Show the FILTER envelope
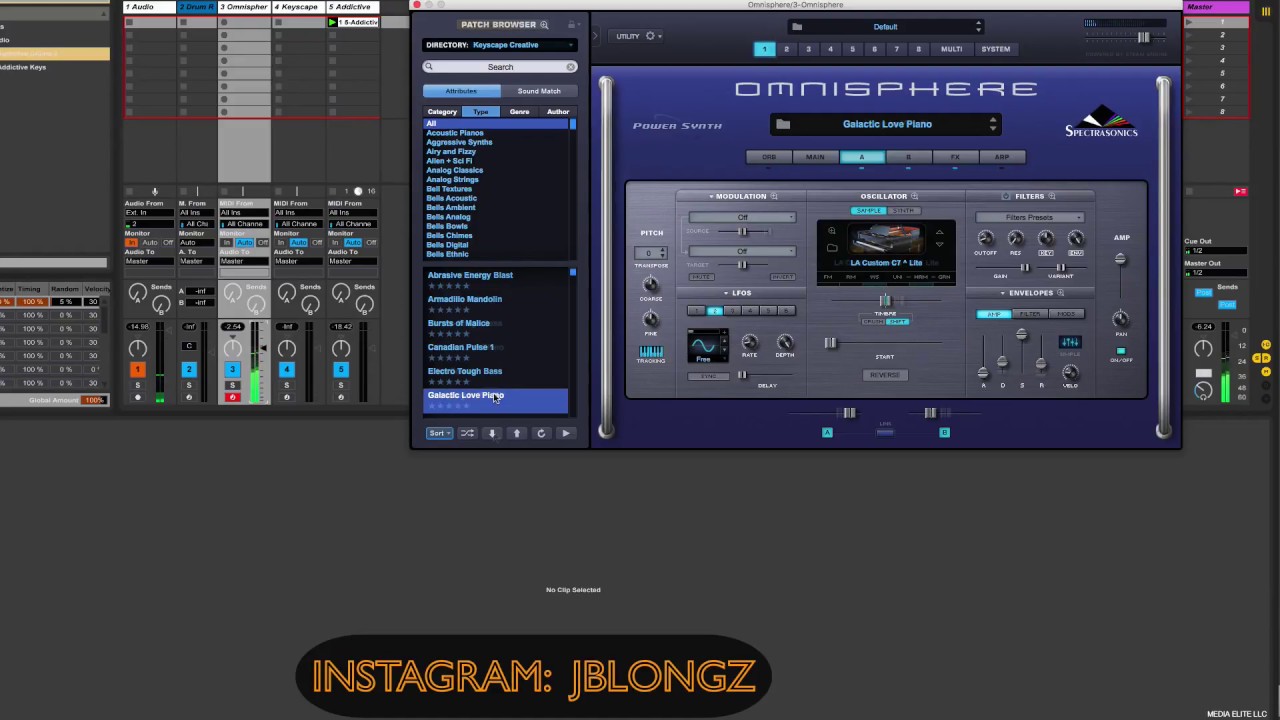 click(1029, 314)
